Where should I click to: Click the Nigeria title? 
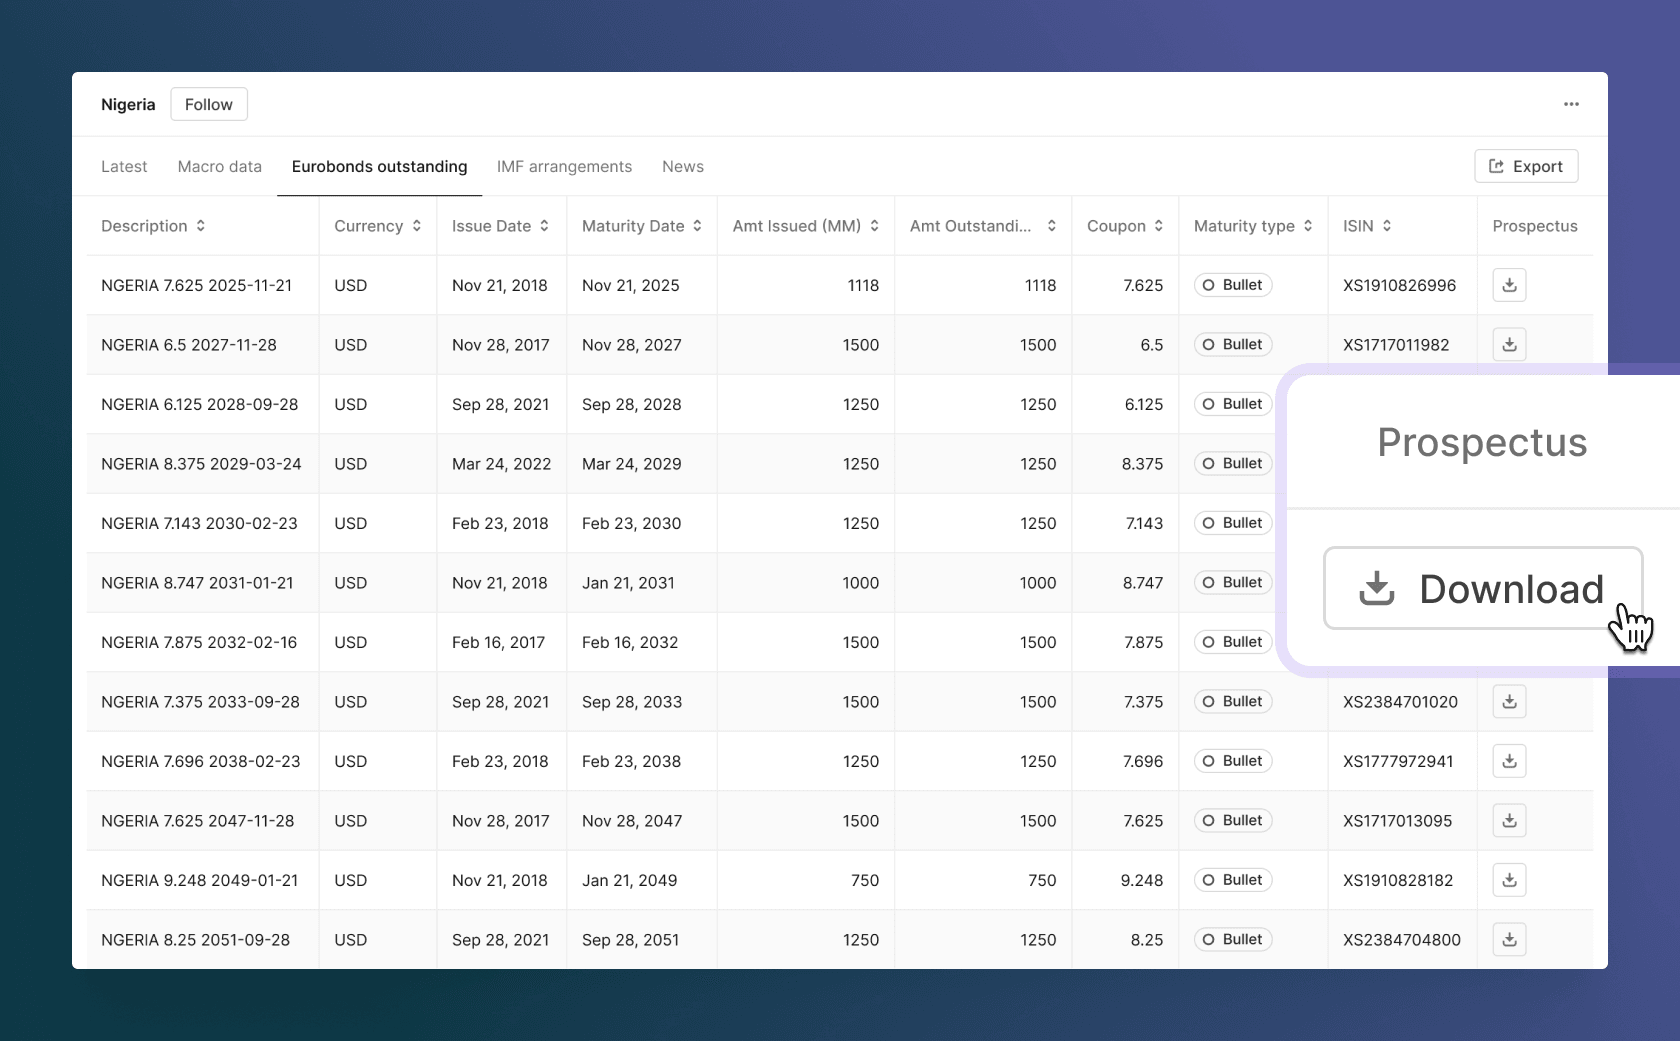coord(128,104)
